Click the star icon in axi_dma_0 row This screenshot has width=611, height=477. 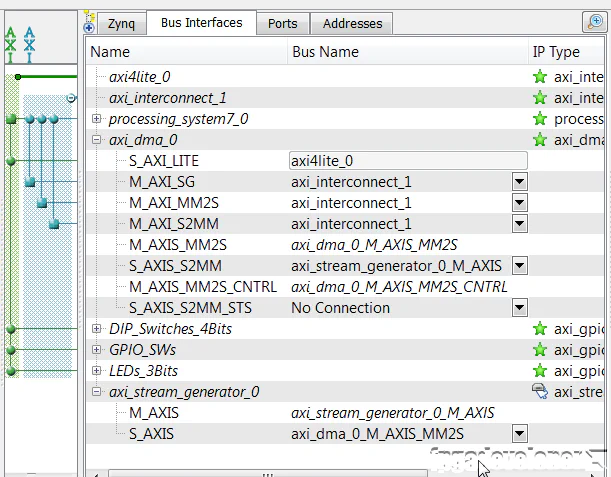[x=540, y=140]
